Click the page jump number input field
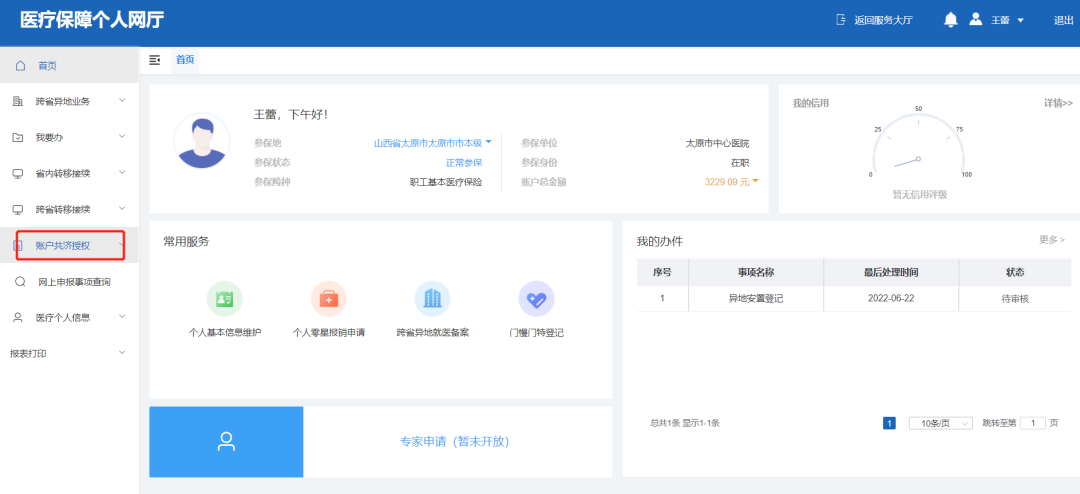The height and width of the screenshot is (494, 1080). coord(1032,423)
